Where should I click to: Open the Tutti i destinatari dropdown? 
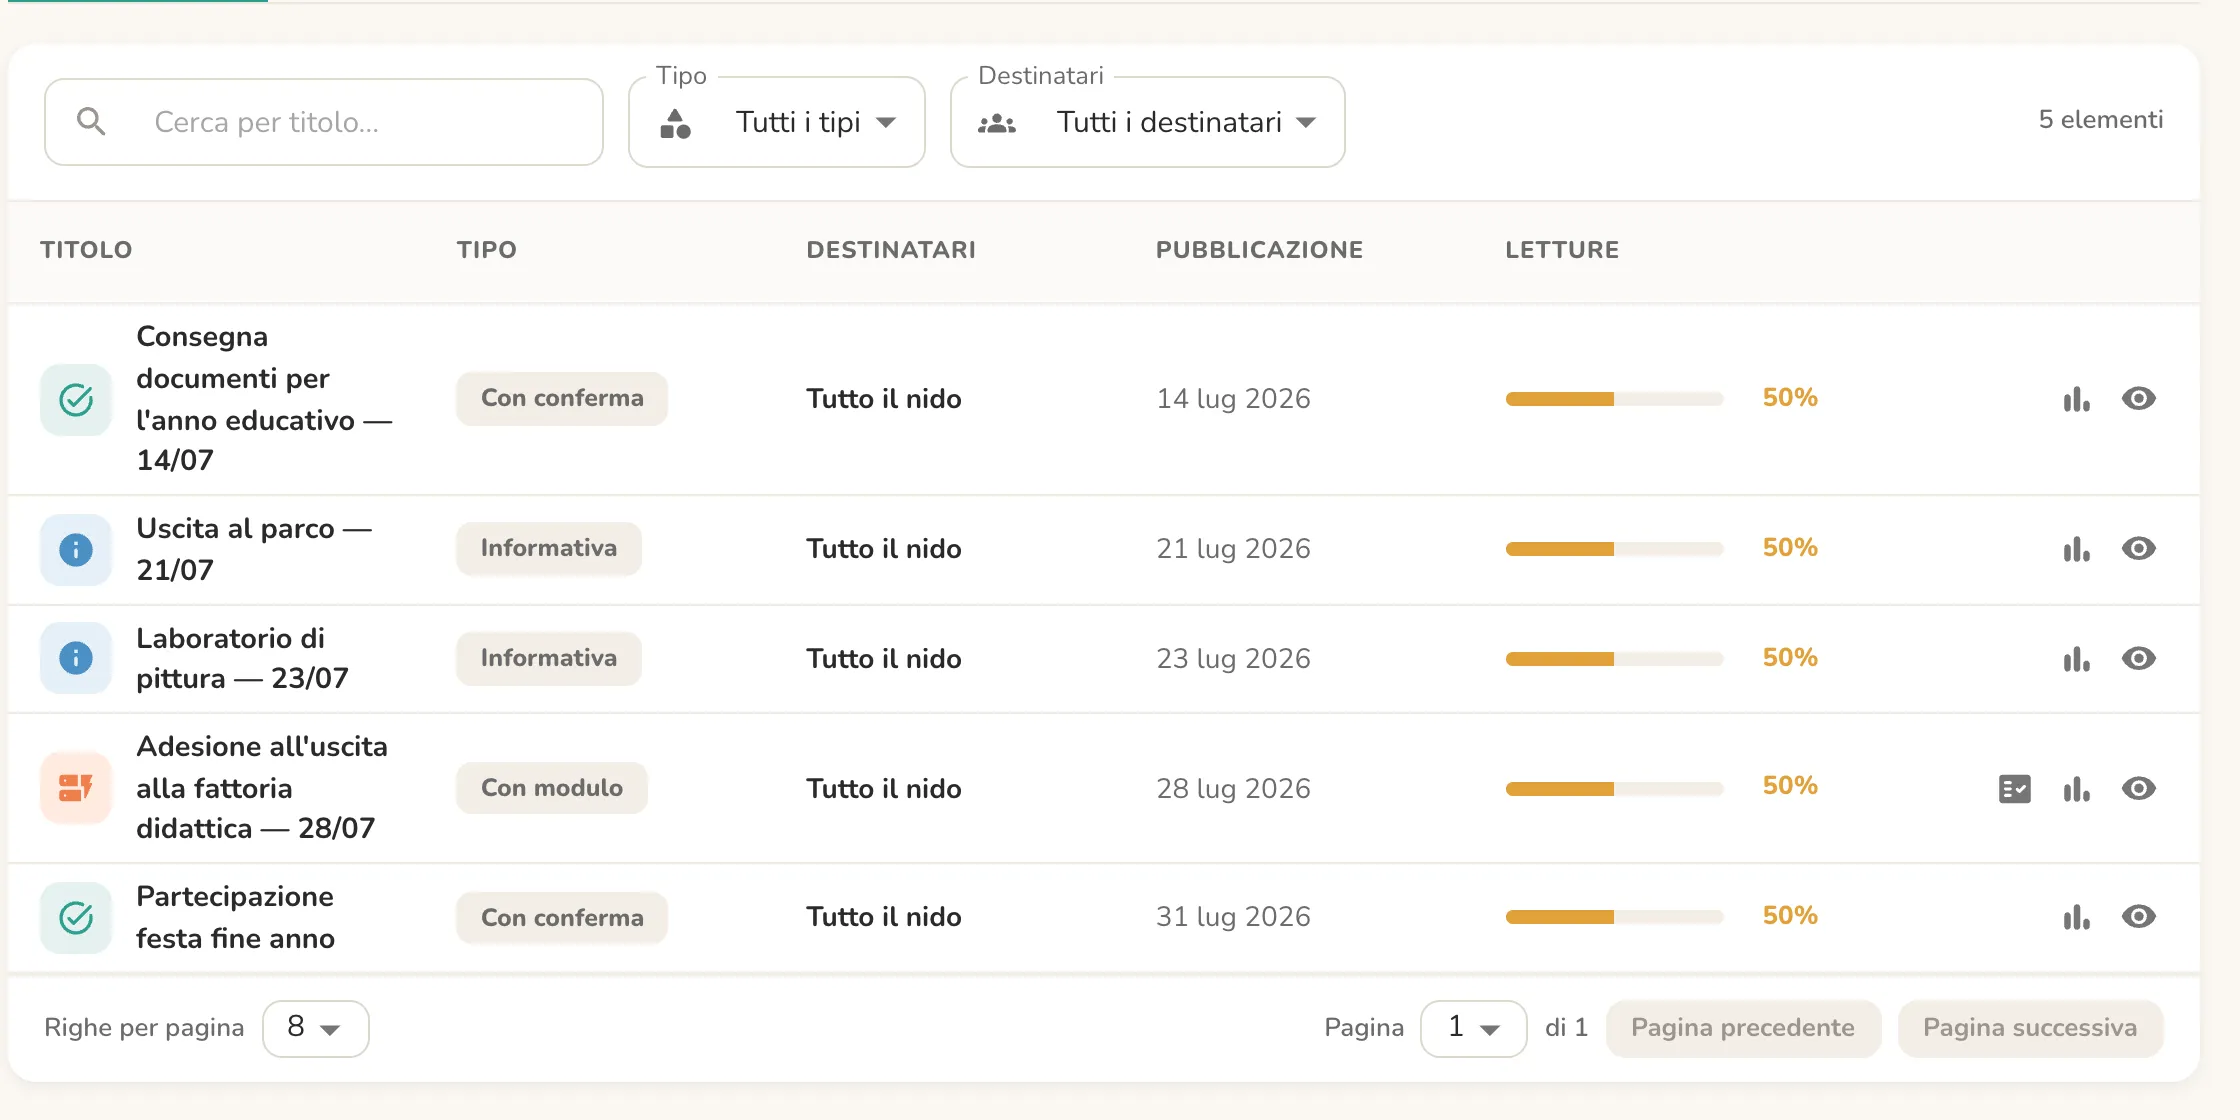tap(1148, 122)
